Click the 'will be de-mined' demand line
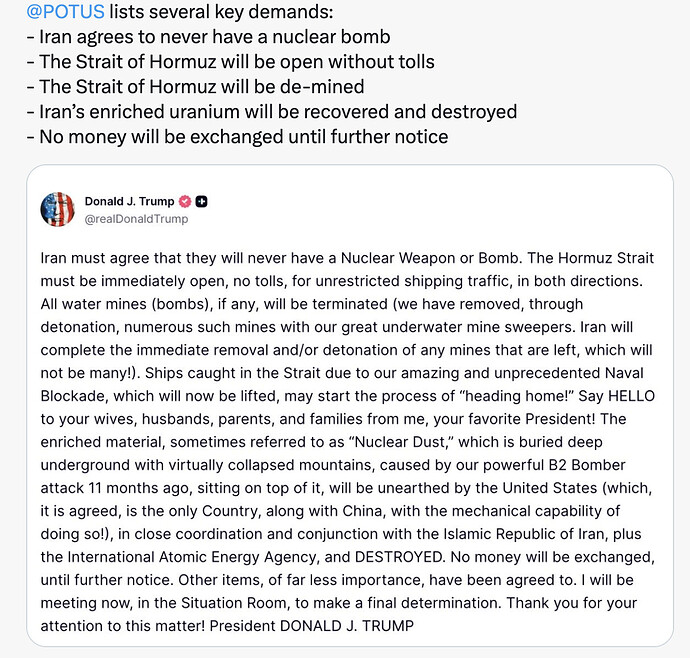 [x=195, y=87]
